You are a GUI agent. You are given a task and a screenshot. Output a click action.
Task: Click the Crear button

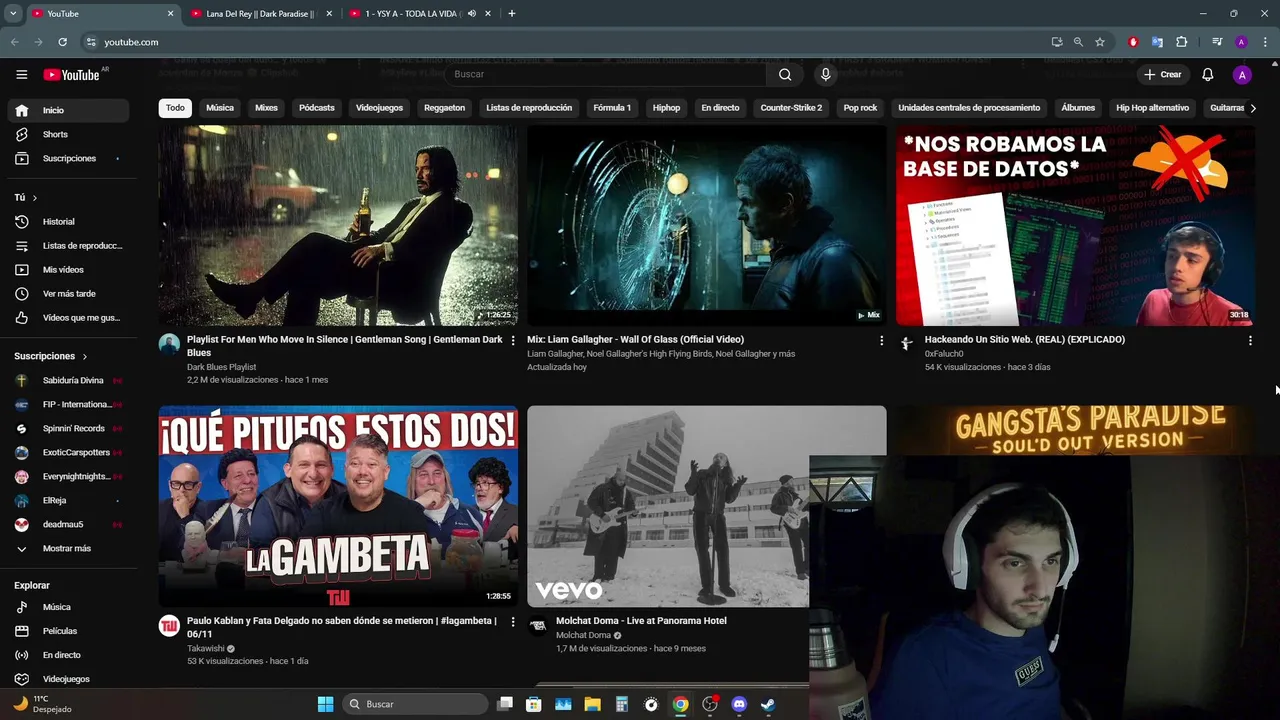click(x=1163, y=75)
